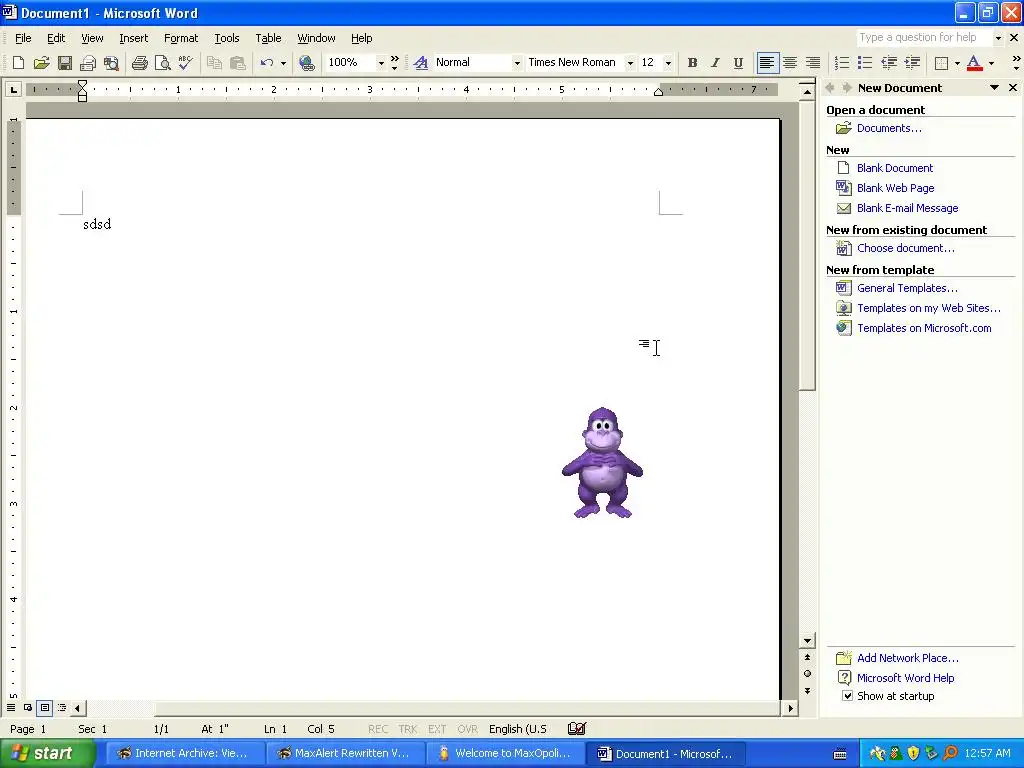Run Spelling and Grammar check icon

point(185,63)
